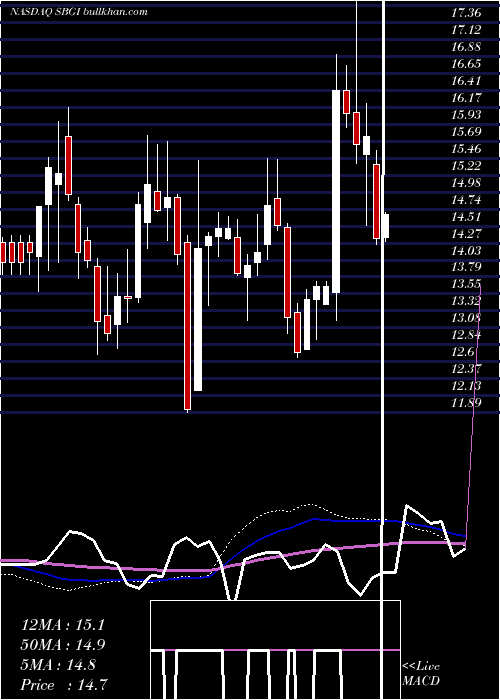The image size is (500, 700).
Task: Click the magenta spike line at right edge
Action: click(x=474, y=415)
